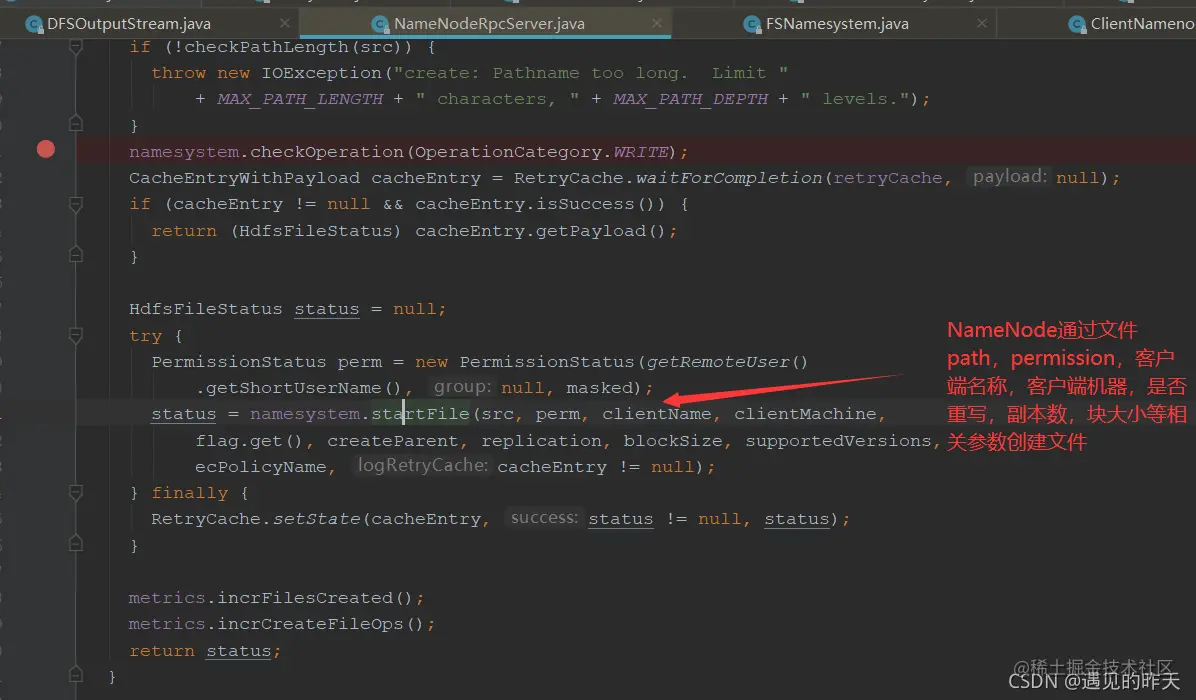Click fold end marker after RetryCache.setState
This screenshot has width=1196, height=700.
click(x=76, y=543)
